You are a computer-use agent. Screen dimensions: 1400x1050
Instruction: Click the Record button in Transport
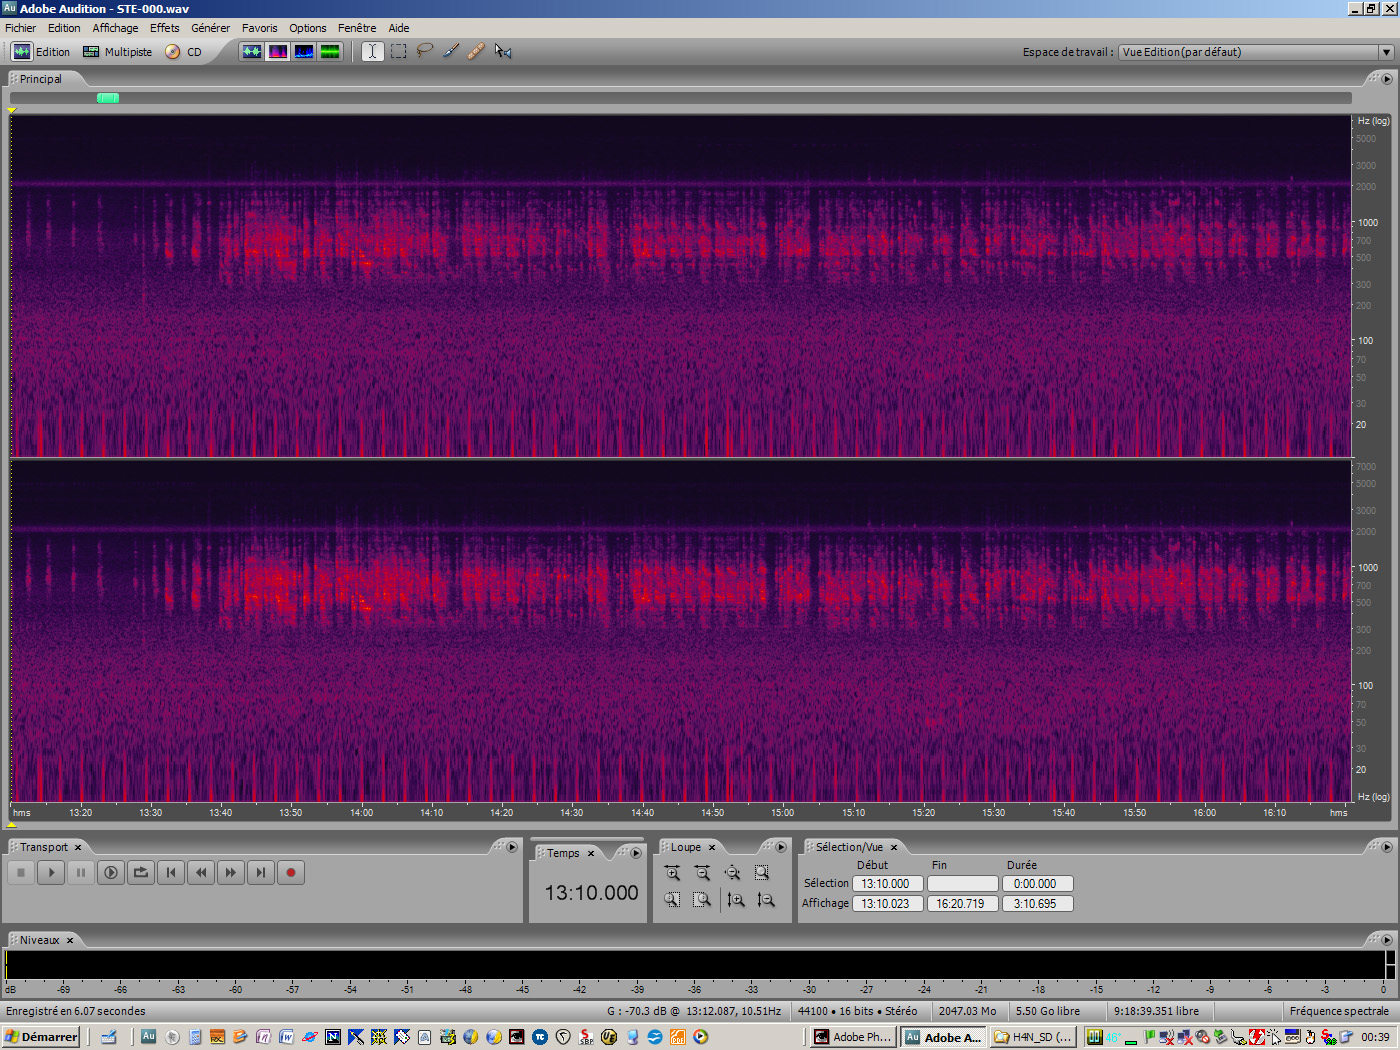pyautogui.click(x=291, y=873)
